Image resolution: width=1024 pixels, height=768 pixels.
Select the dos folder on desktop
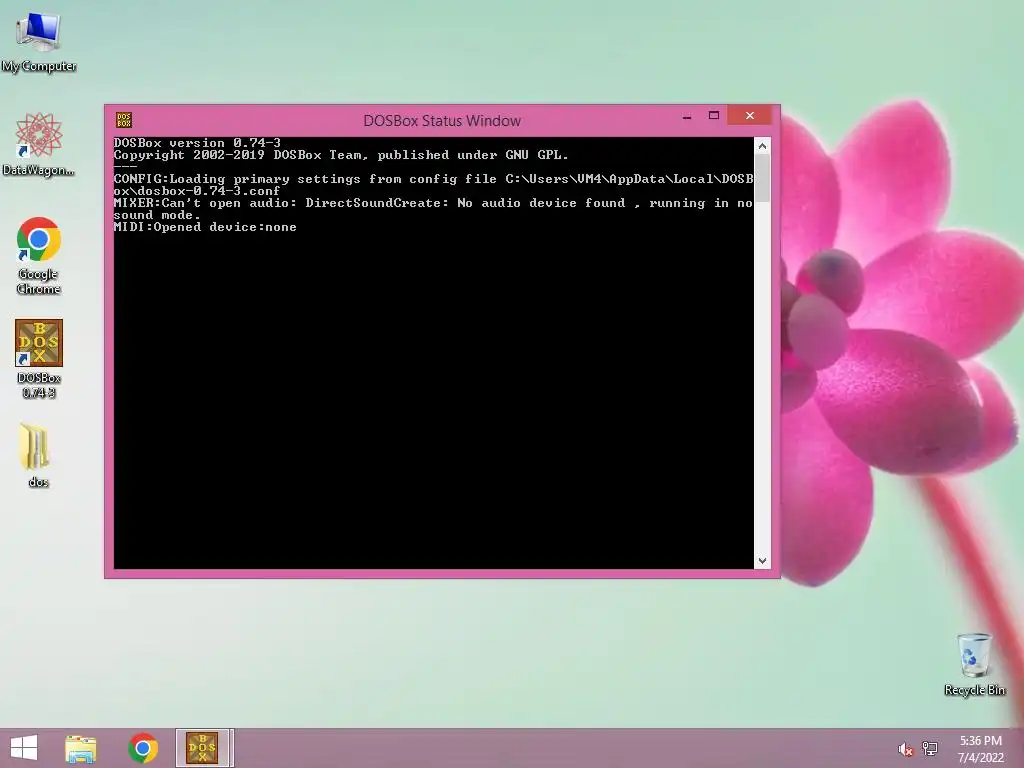tap(38, 455)
